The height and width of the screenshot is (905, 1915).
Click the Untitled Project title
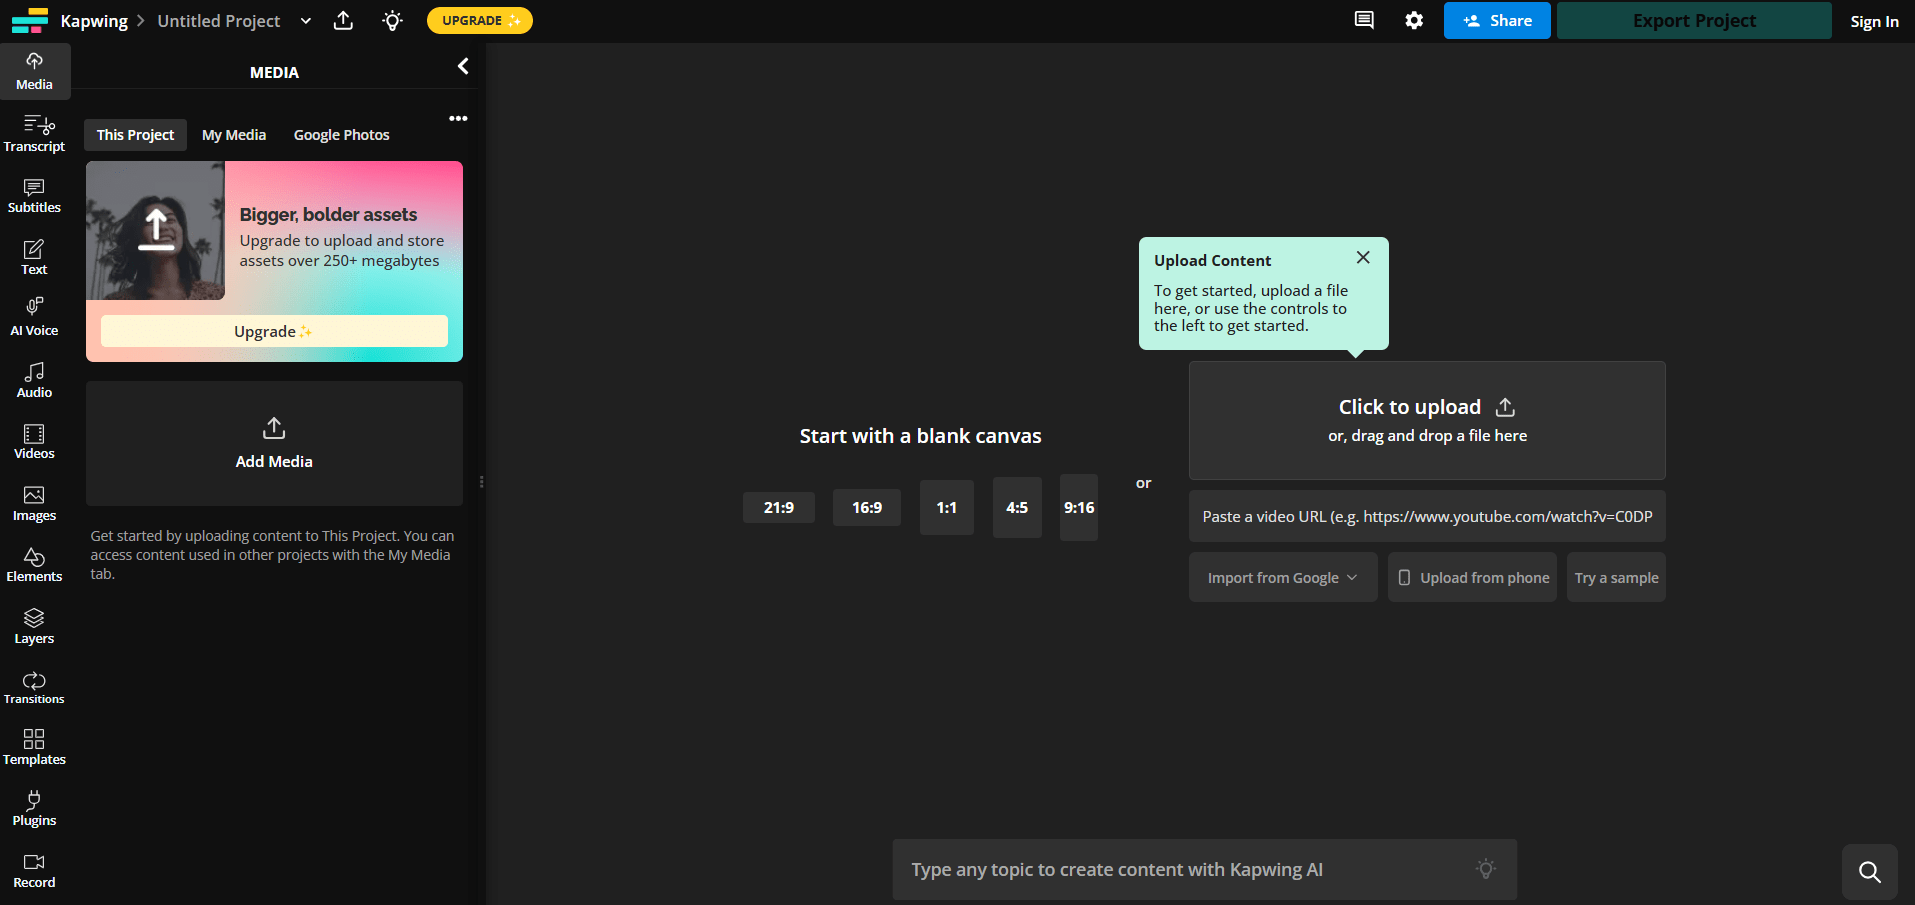219,21
